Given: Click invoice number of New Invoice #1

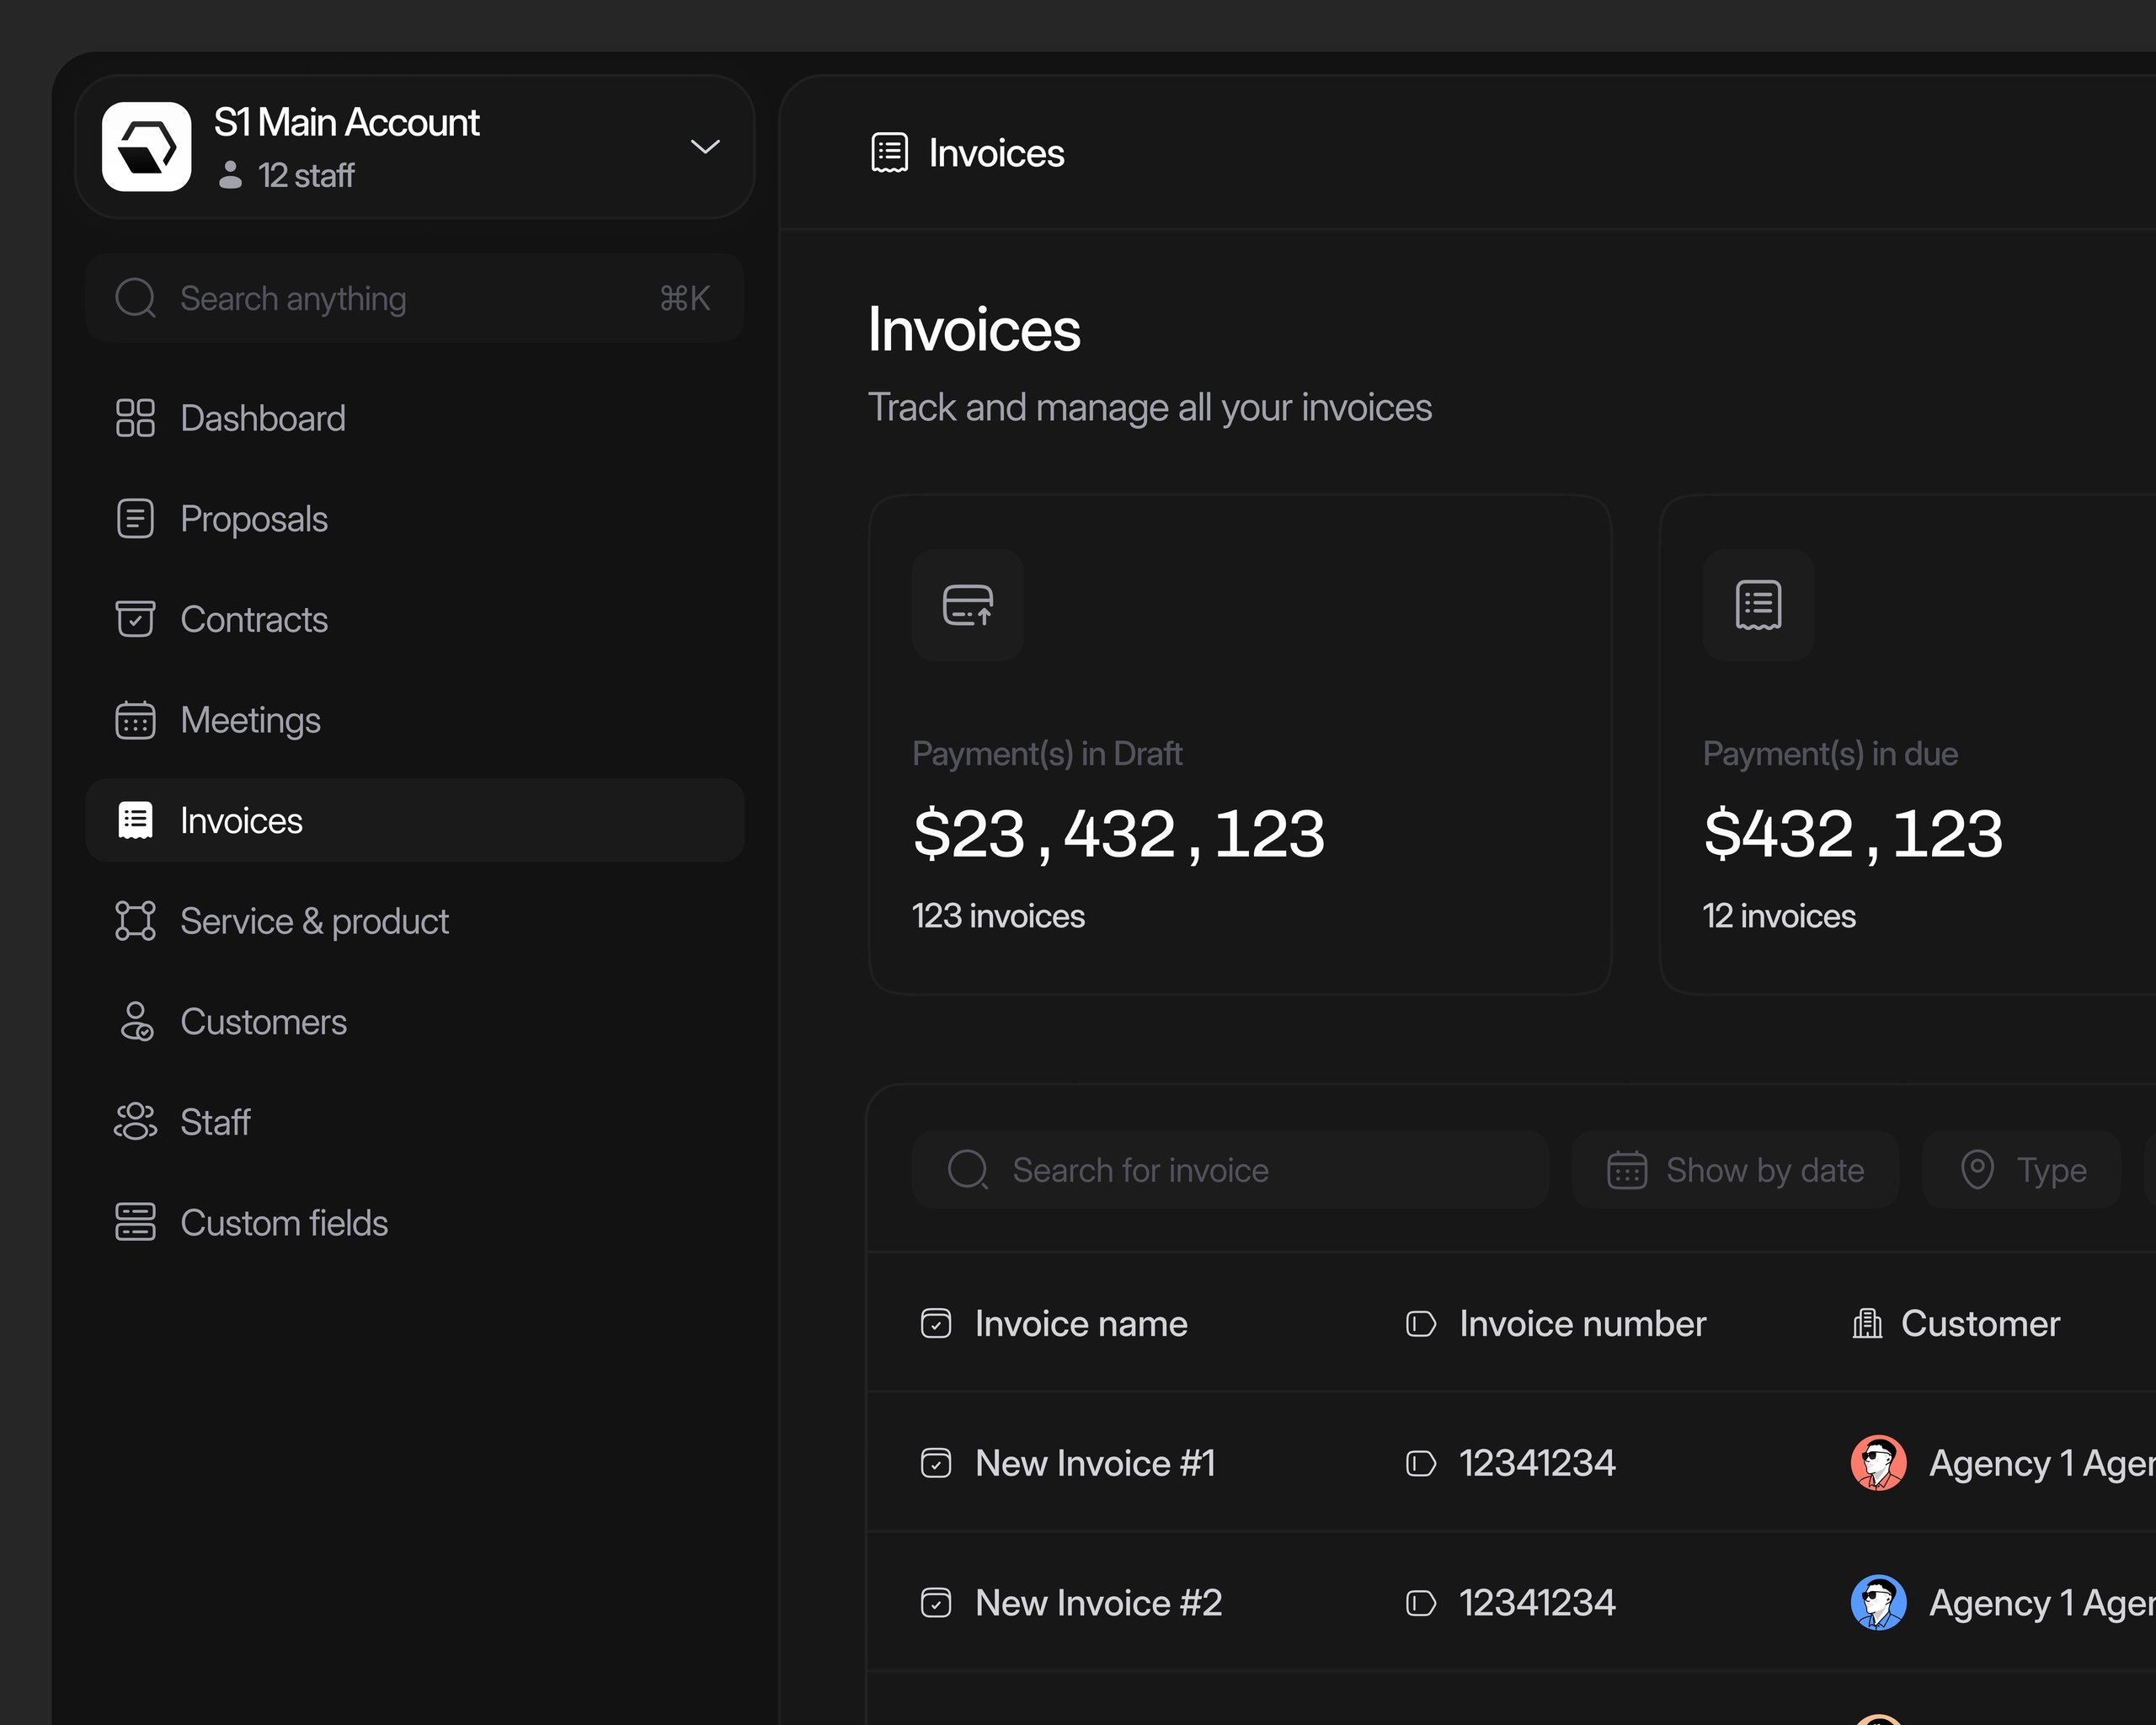Looking at the screenshot, I should pos(1537,1463).
